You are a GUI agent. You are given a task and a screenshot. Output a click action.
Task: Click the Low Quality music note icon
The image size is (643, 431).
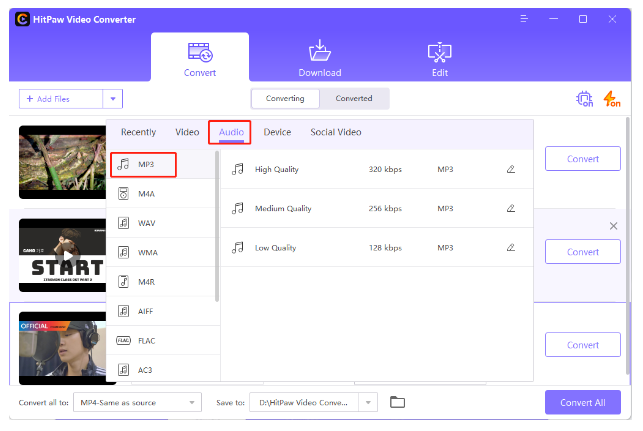click(x=237, y=247)
